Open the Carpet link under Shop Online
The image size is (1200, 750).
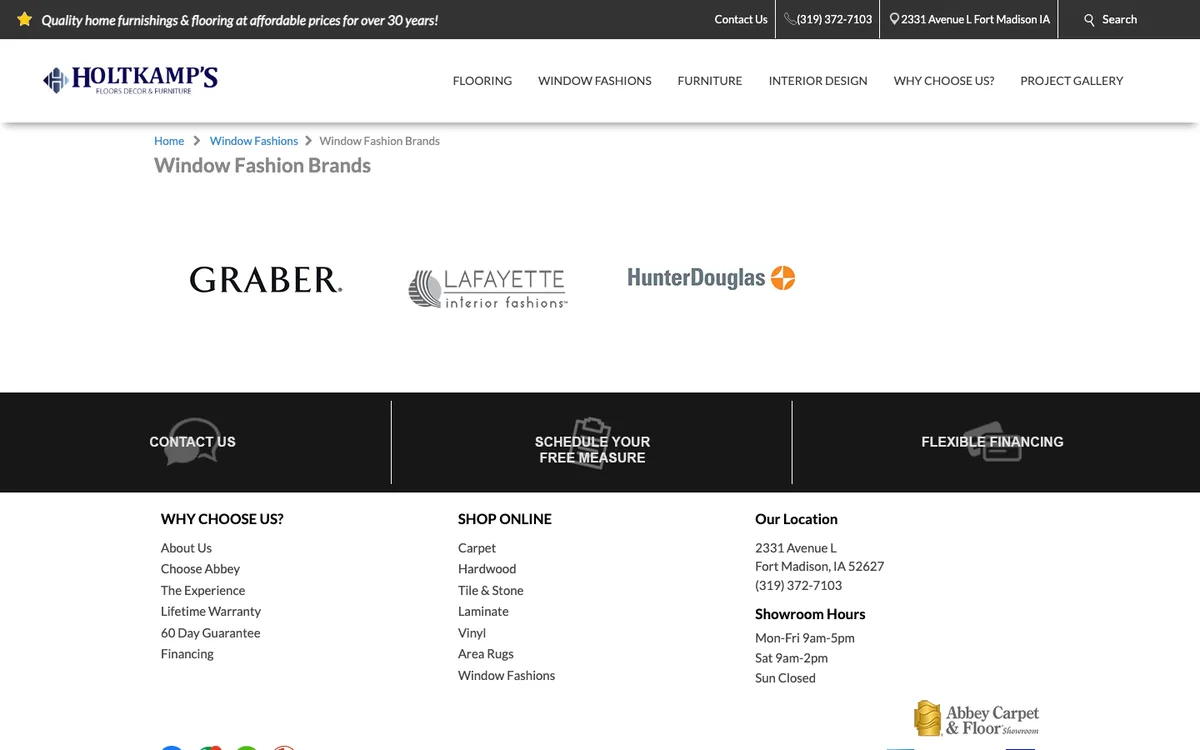coord(477,548)
